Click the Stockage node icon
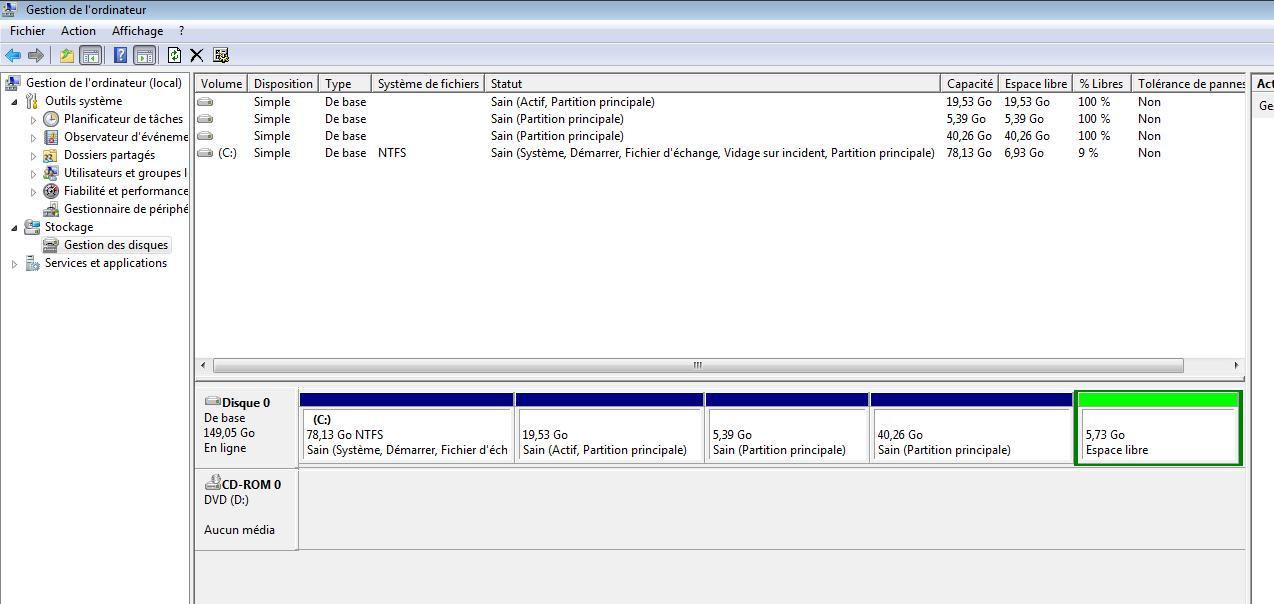Image resolution: width=1274 pixels, height=604 pixels. coord(32,227)
